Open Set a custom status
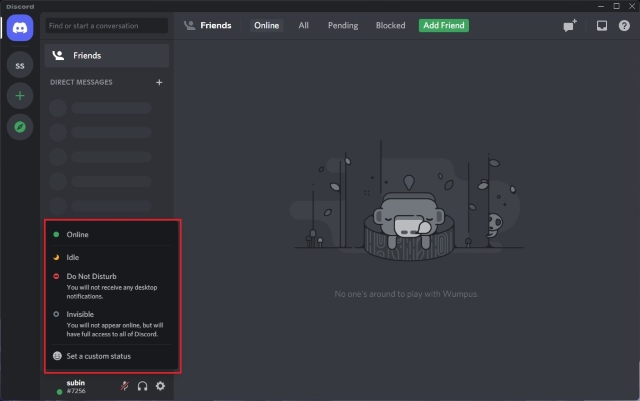 pos(97,356)
